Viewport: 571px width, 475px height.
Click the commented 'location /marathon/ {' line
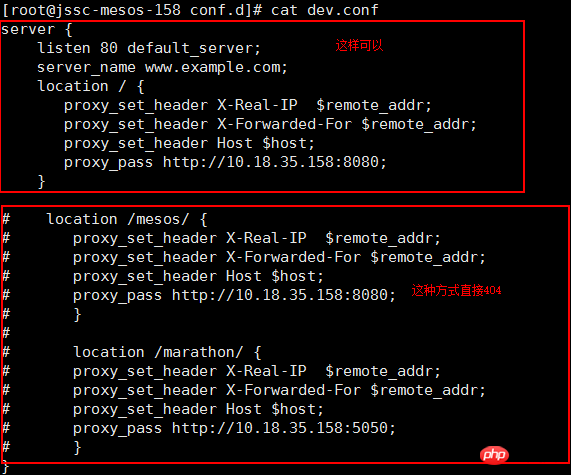[x=167, y=352]
